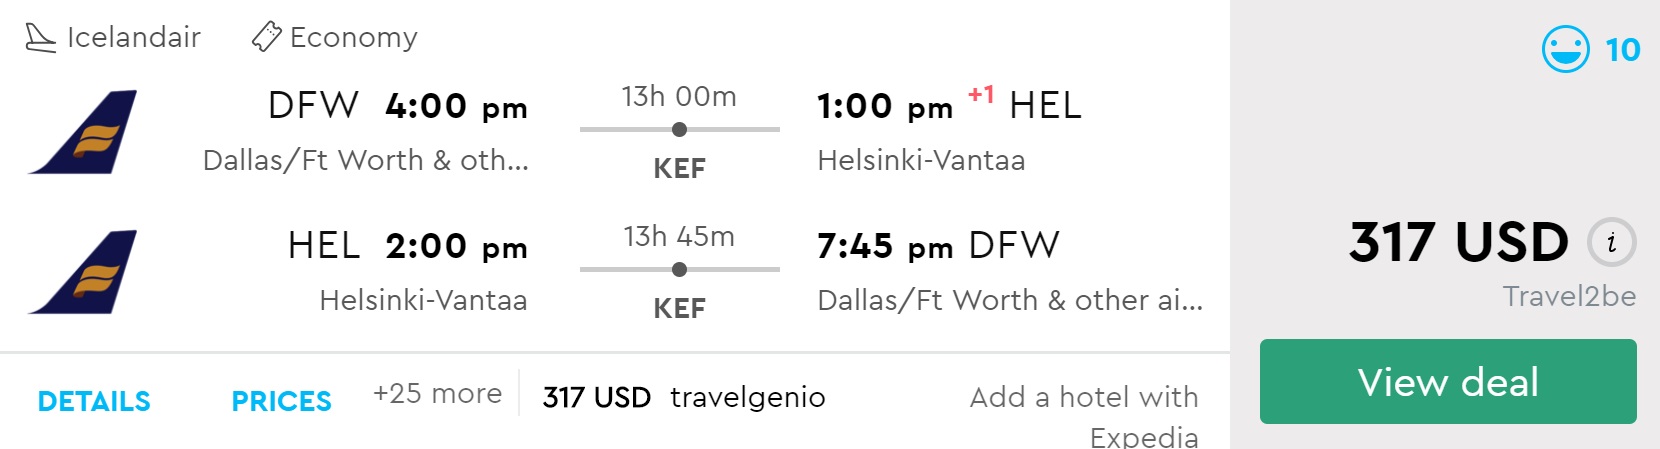Click the outbound Icelandair tail logo
This screenshot has height=449, width=1660.
click(83, 132)
